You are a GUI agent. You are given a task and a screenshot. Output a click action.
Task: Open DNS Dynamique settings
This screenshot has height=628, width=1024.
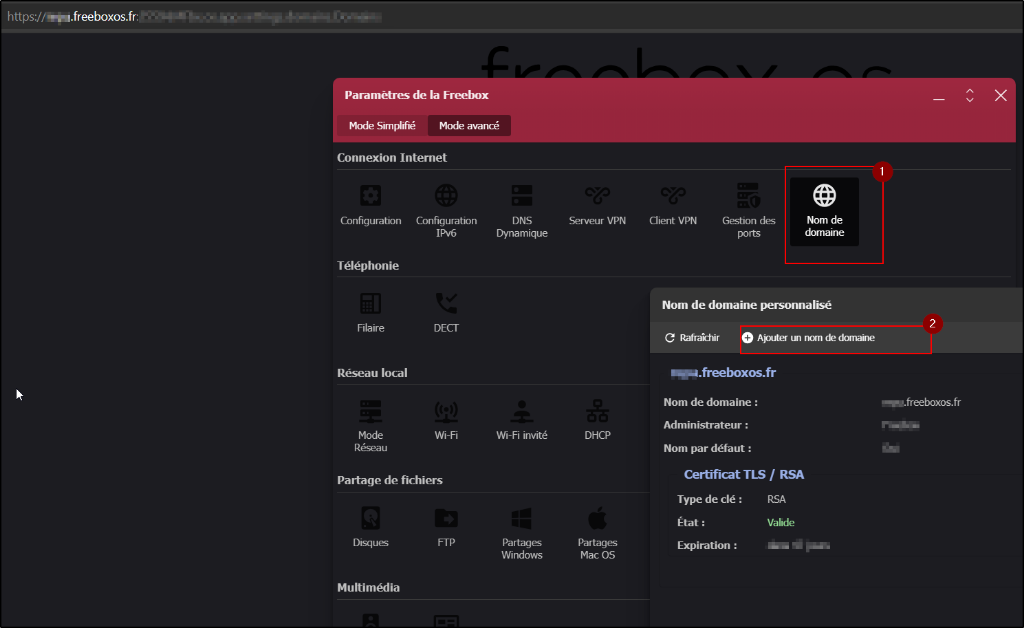(x=522, y=211)
